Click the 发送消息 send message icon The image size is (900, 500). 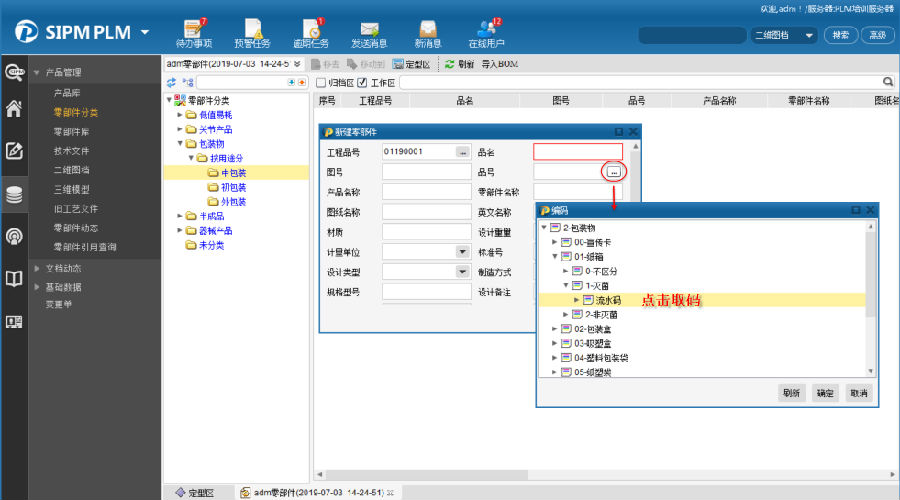click(x=369, y=32)
